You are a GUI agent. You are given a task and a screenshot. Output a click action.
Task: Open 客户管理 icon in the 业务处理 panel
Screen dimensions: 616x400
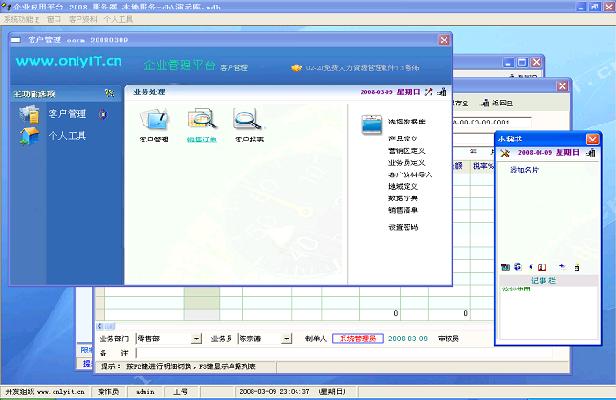153,121
